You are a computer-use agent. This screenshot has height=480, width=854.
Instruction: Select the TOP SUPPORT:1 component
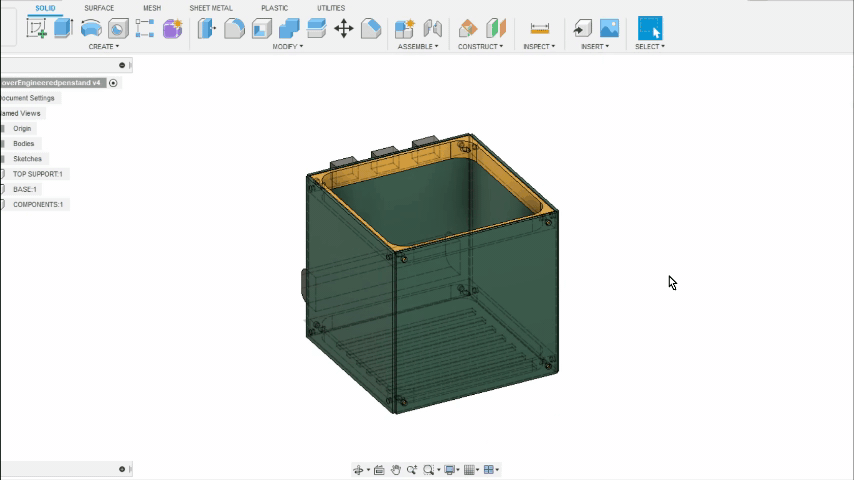pyautogui.click(x=38, y=174)
